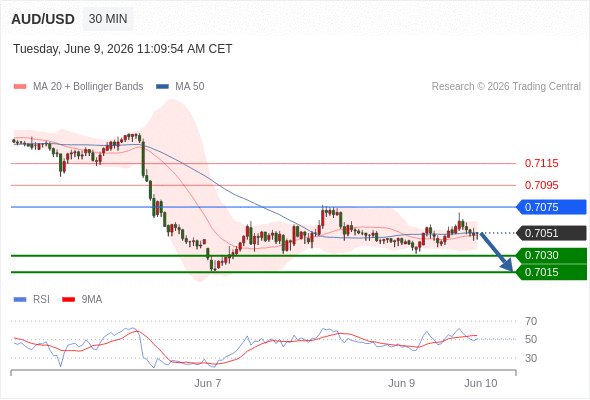The width and height of the screenshot is (590, 400).
Task: Select the 0.7051 current price tag
Action: pyautogui.click(x=552, y=233)
